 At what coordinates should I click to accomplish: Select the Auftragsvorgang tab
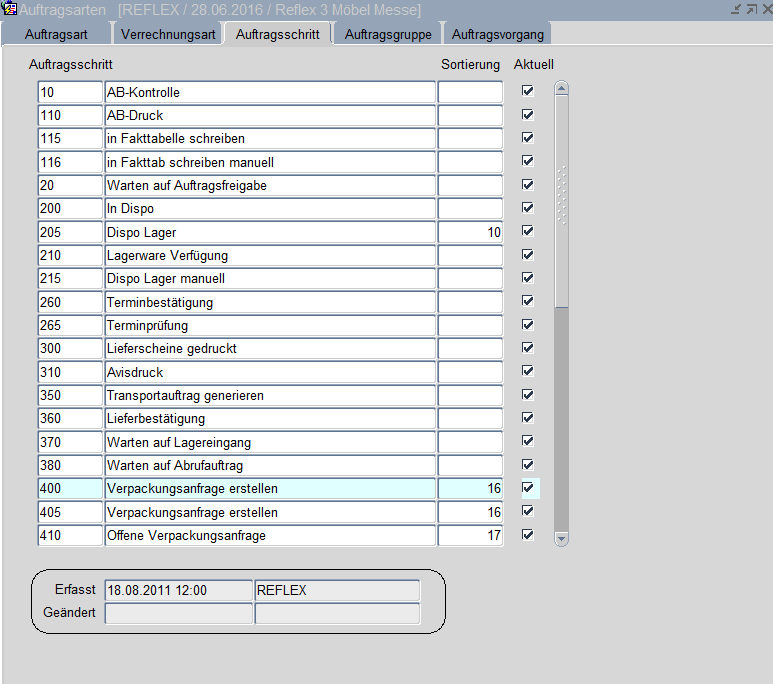pos(497,34)
